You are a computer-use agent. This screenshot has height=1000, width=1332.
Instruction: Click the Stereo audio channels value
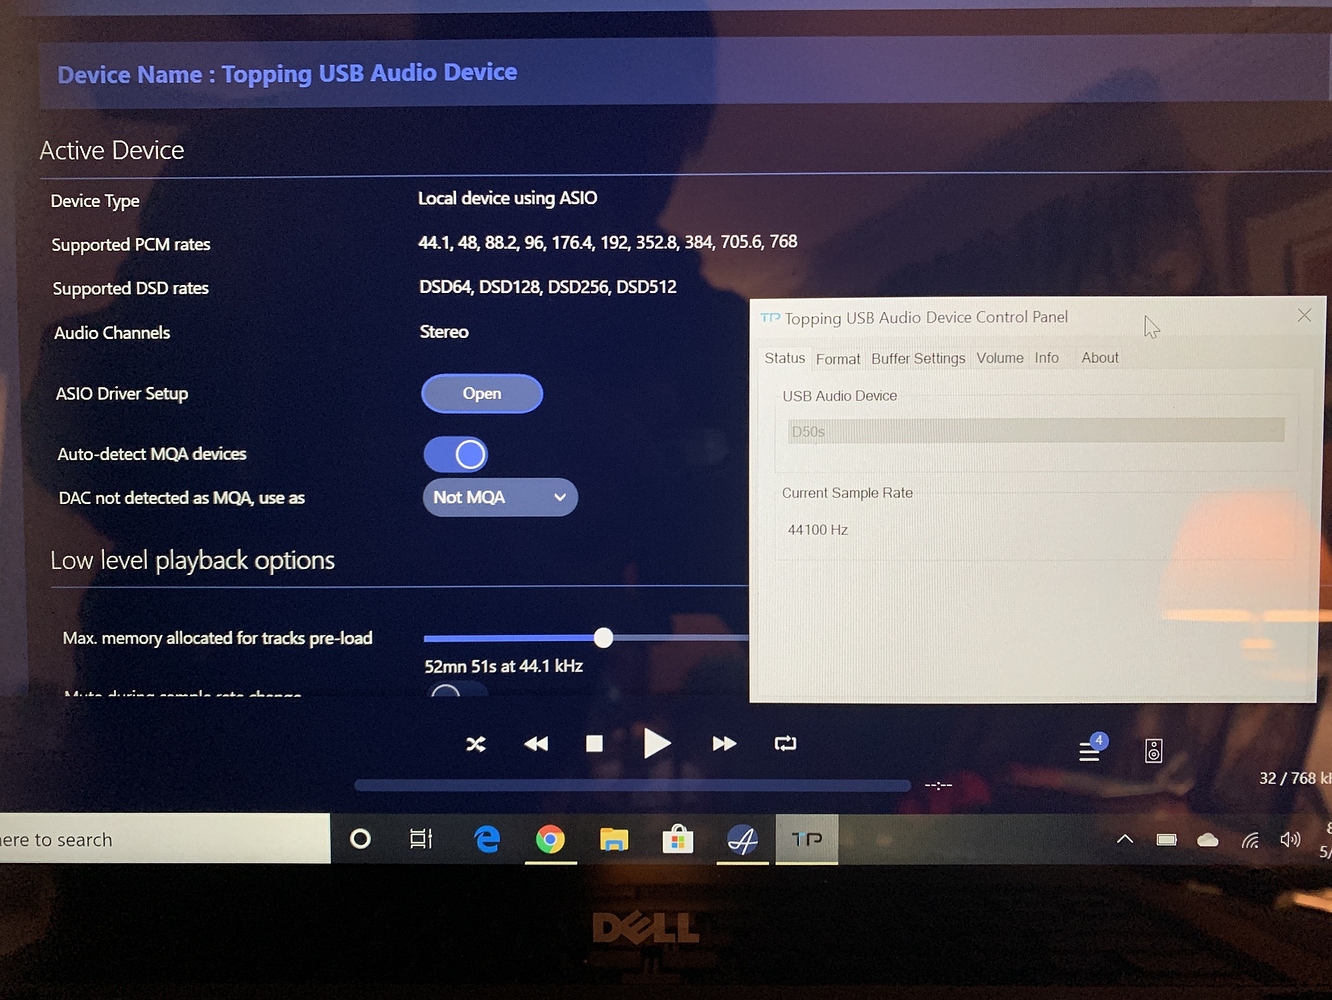(x=444, y=332)
